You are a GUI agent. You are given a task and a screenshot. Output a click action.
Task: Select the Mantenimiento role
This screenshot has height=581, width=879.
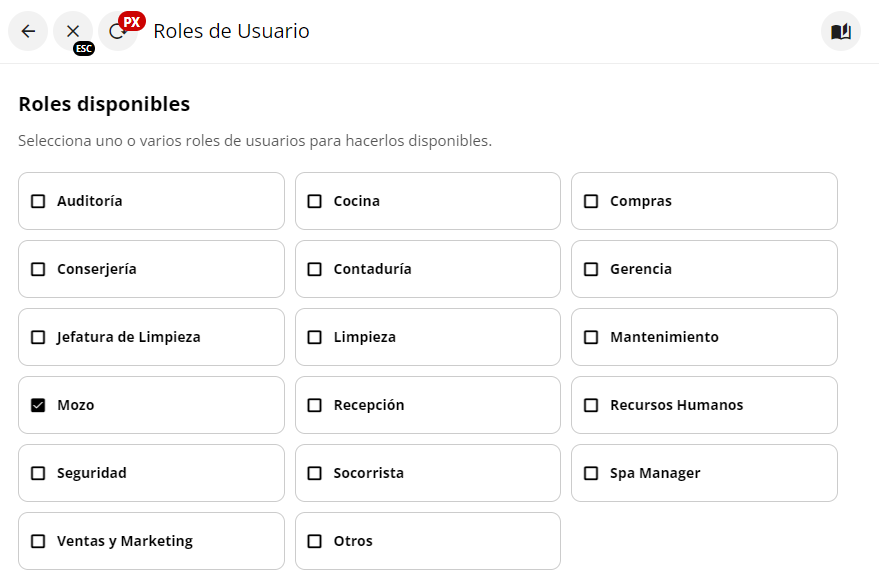coord(591,337)
